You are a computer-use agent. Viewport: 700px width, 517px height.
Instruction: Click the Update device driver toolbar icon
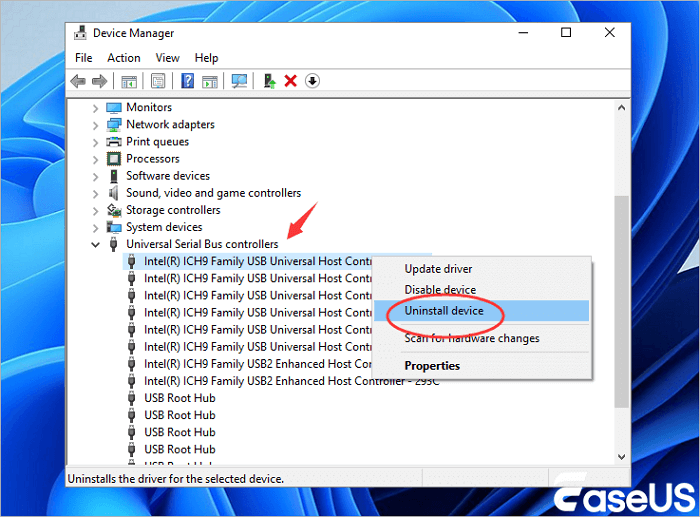tap(269, 81)
